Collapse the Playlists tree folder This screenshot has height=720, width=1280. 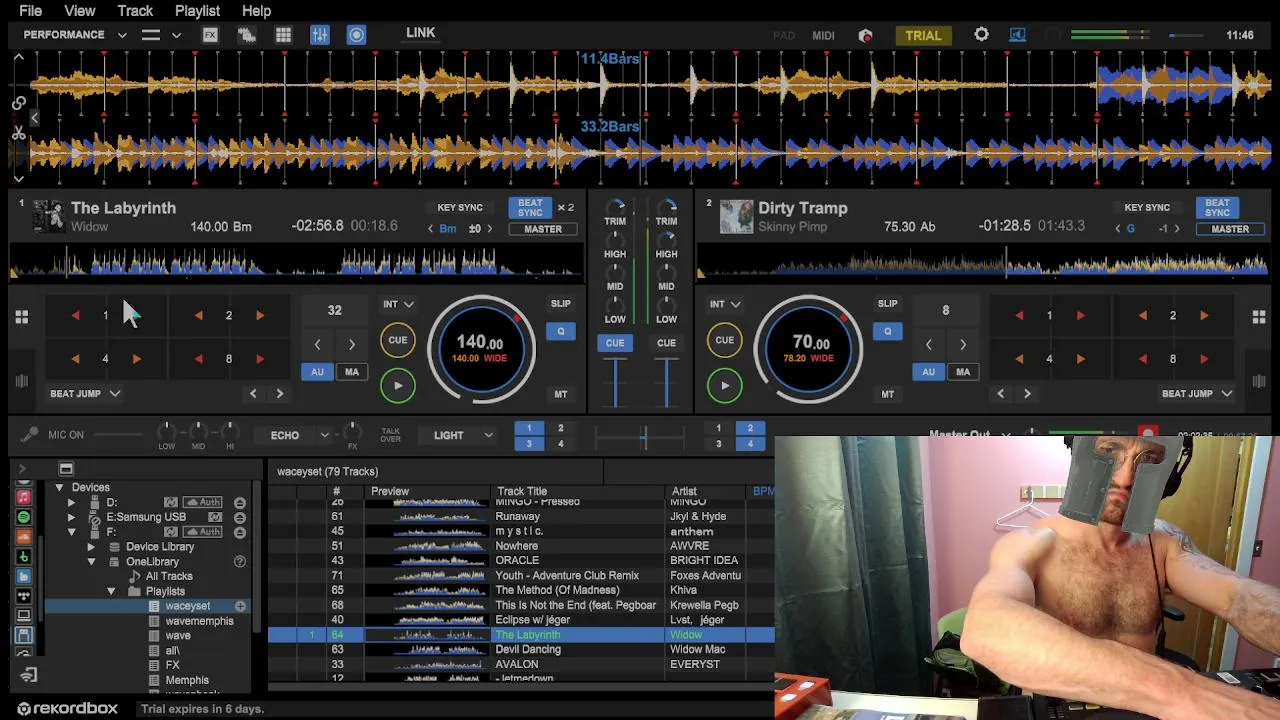111,591
